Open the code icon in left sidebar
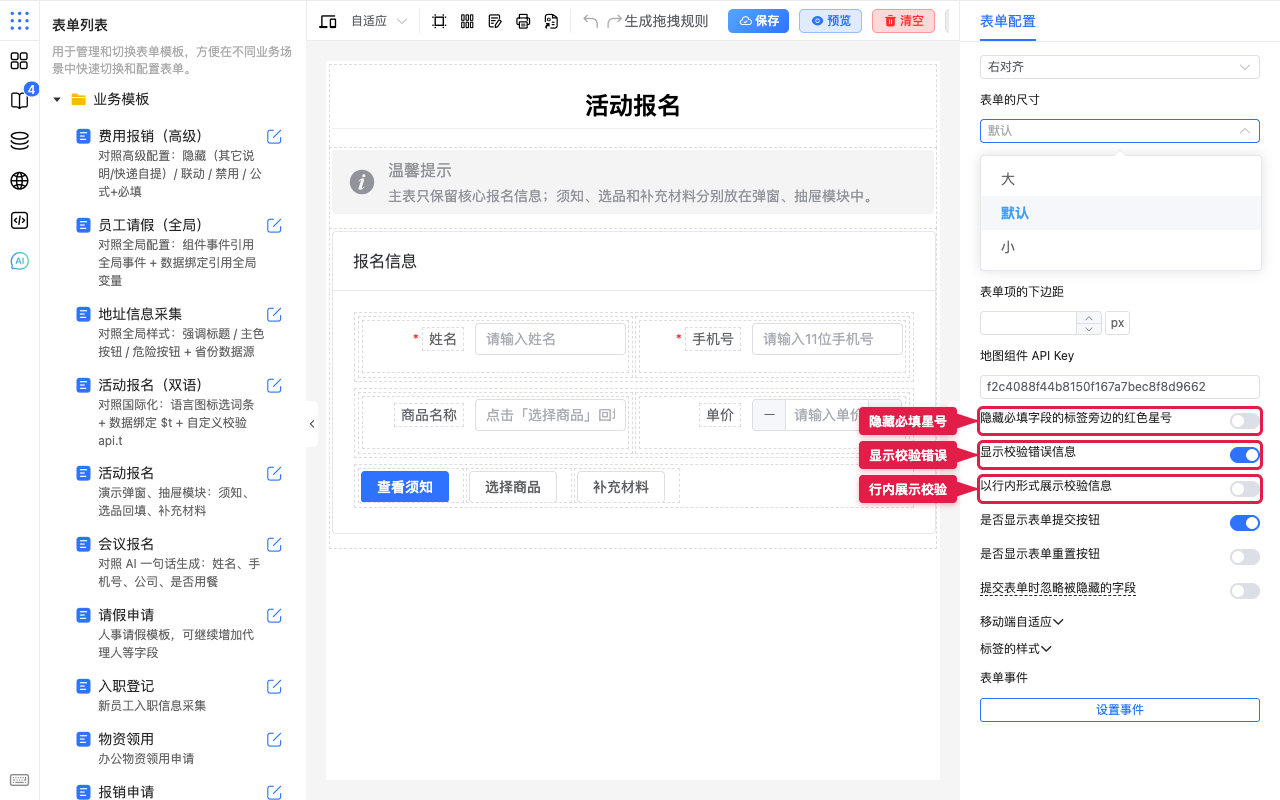1280x800 pixels. pos(19,221)
